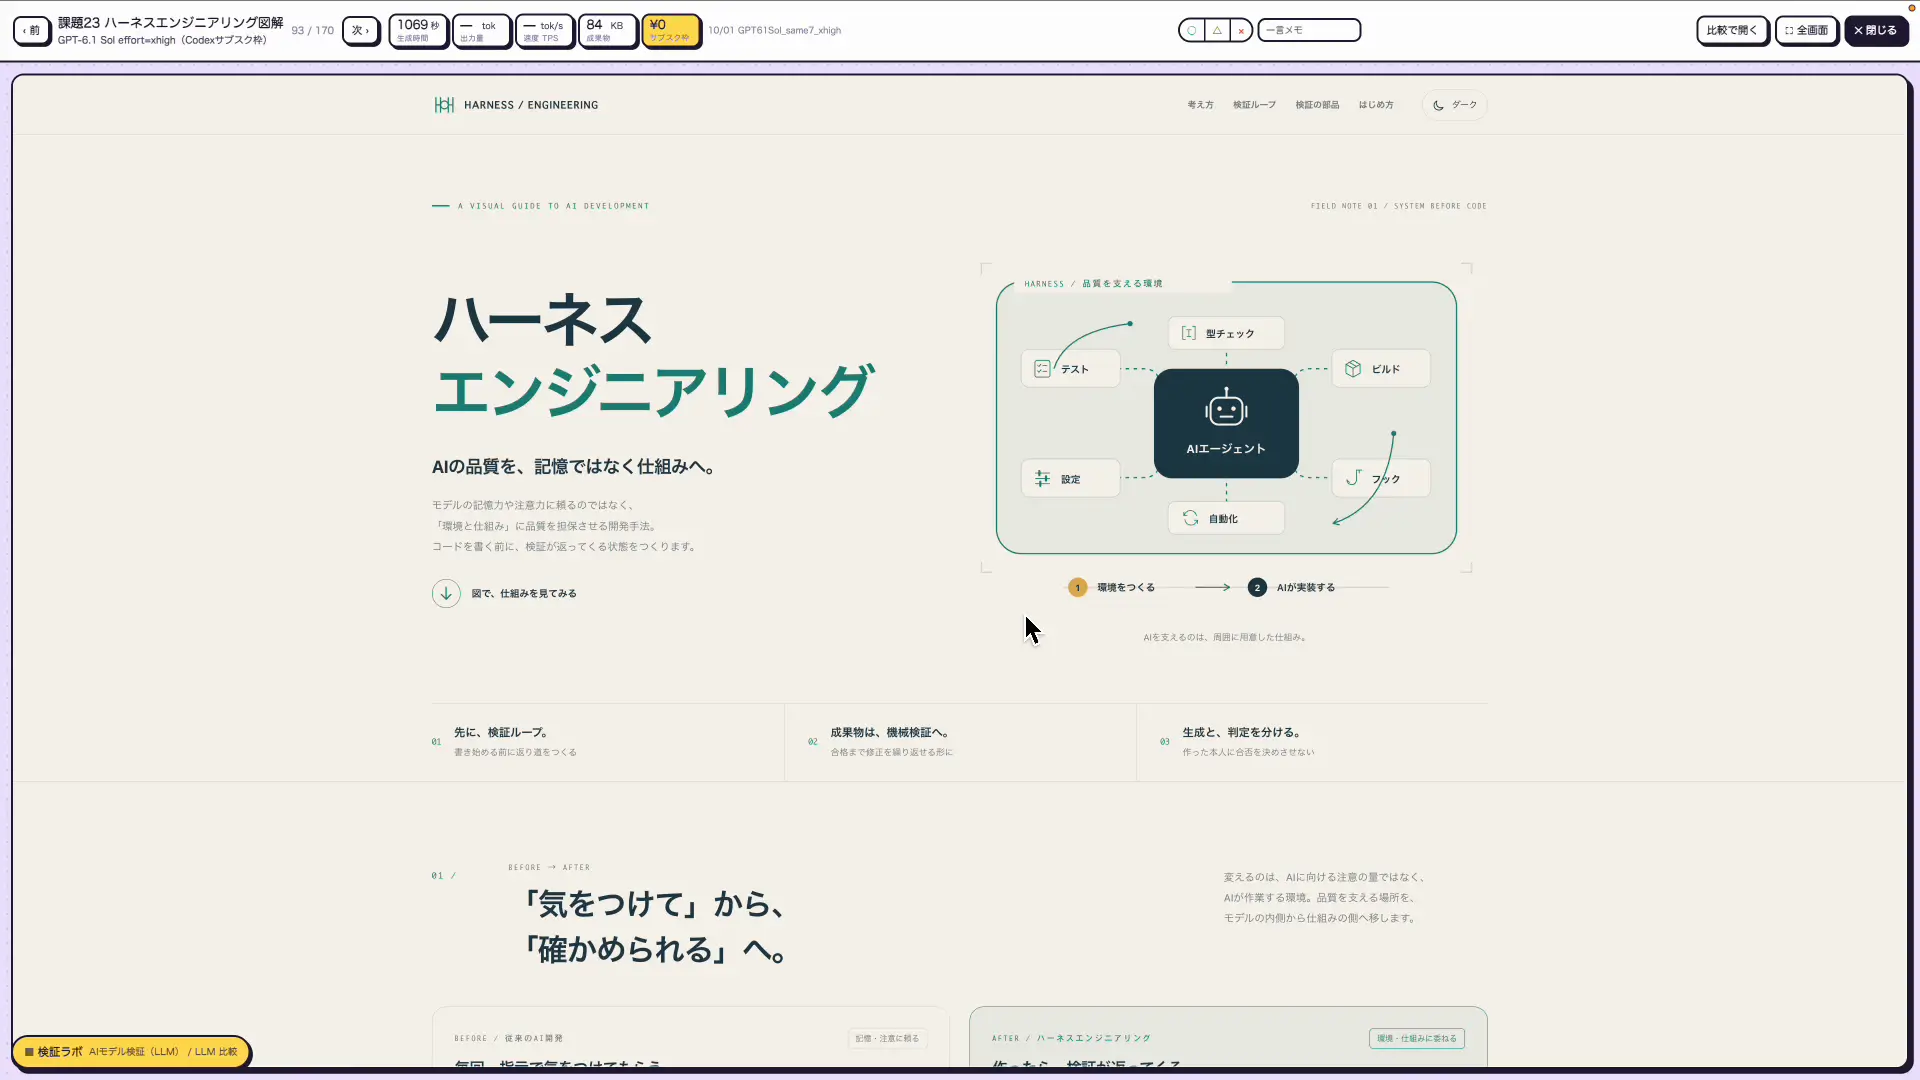Mark rating with green circle button

pyautogui.click(x=1191, y=30)
